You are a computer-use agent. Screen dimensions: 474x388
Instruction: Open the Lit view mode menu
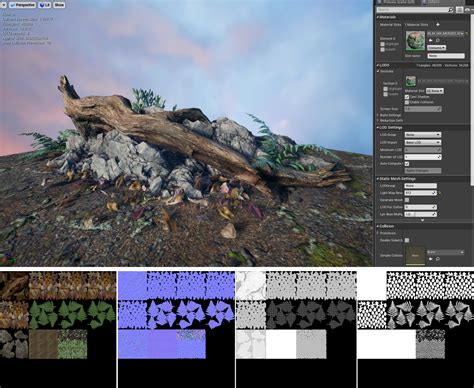tap(44, 5)
